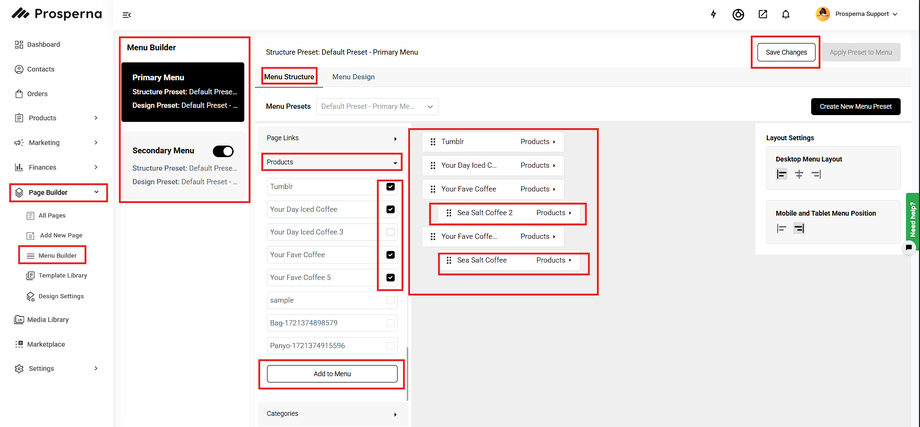Click Create New Menu Preset button
920x427 pixels.
(855, 106)
